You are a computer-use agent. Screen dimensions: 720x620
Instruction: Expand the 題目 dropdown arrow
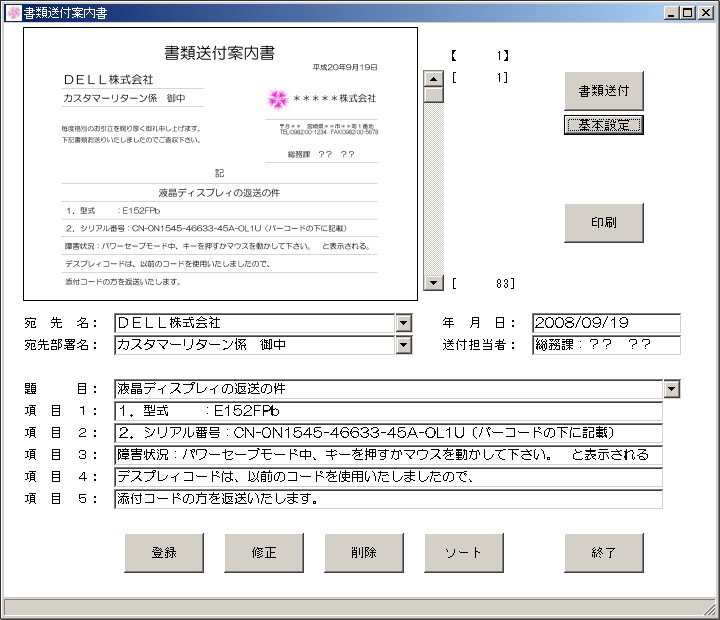click(671, 389)
